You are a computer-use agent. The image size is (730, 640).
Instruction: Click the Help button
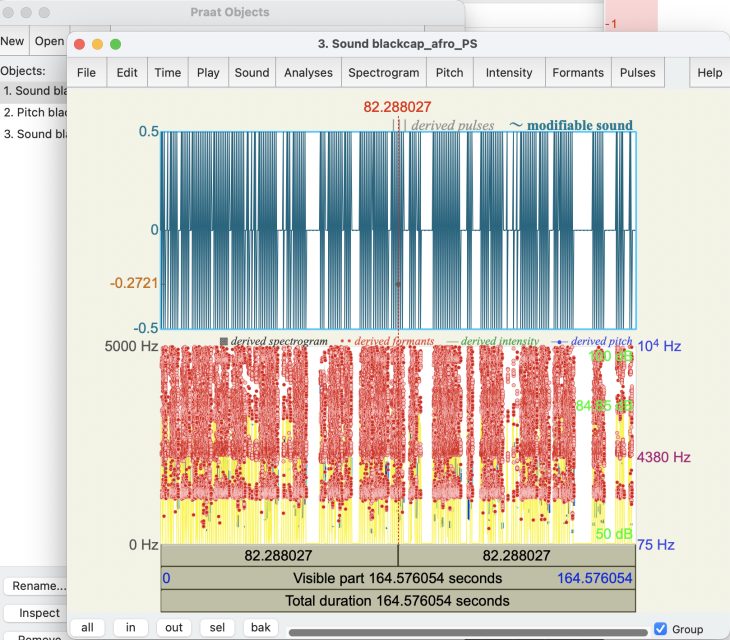click(x=710, y=72)
